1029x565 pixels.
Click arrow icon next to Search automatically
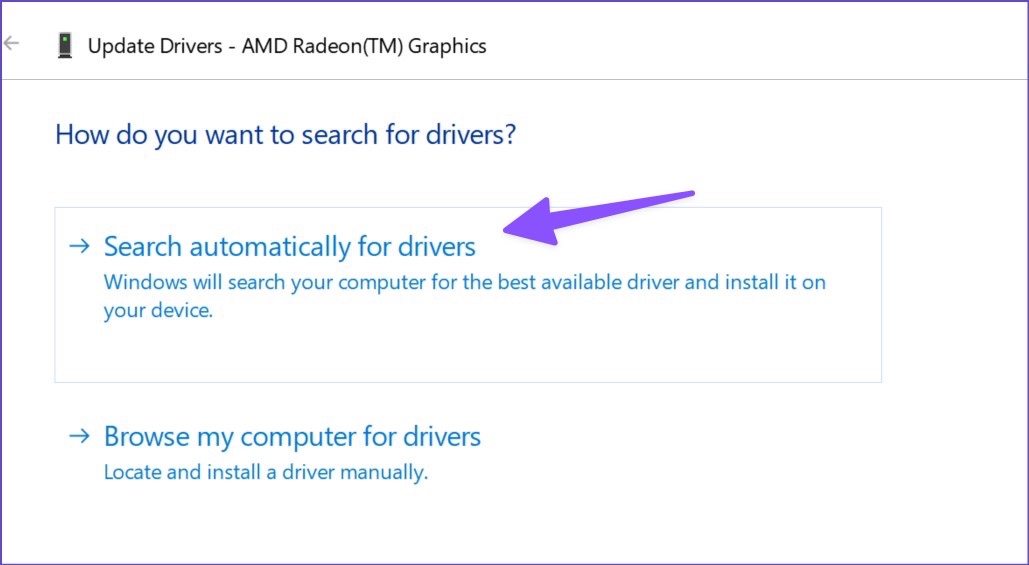pyautogui.click(x=79, y=246)
